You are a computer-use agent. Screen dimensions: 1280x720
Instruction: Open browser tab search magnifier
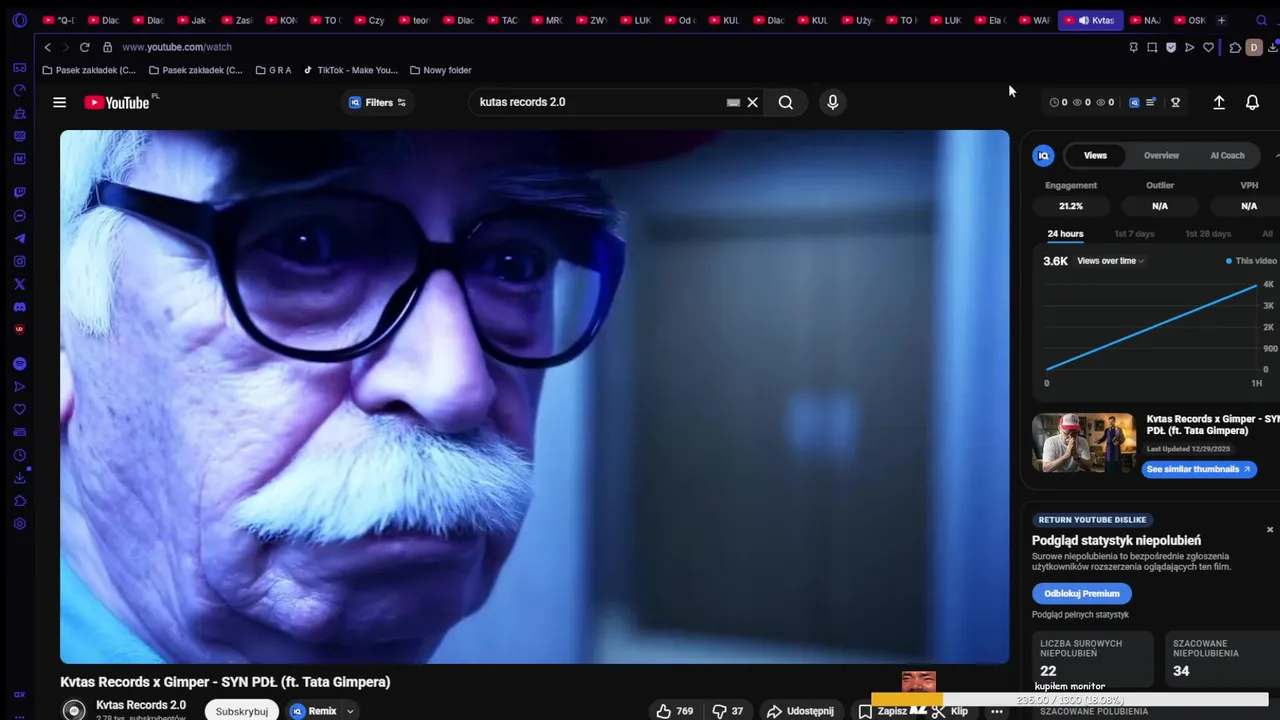tap(1261, 20)
